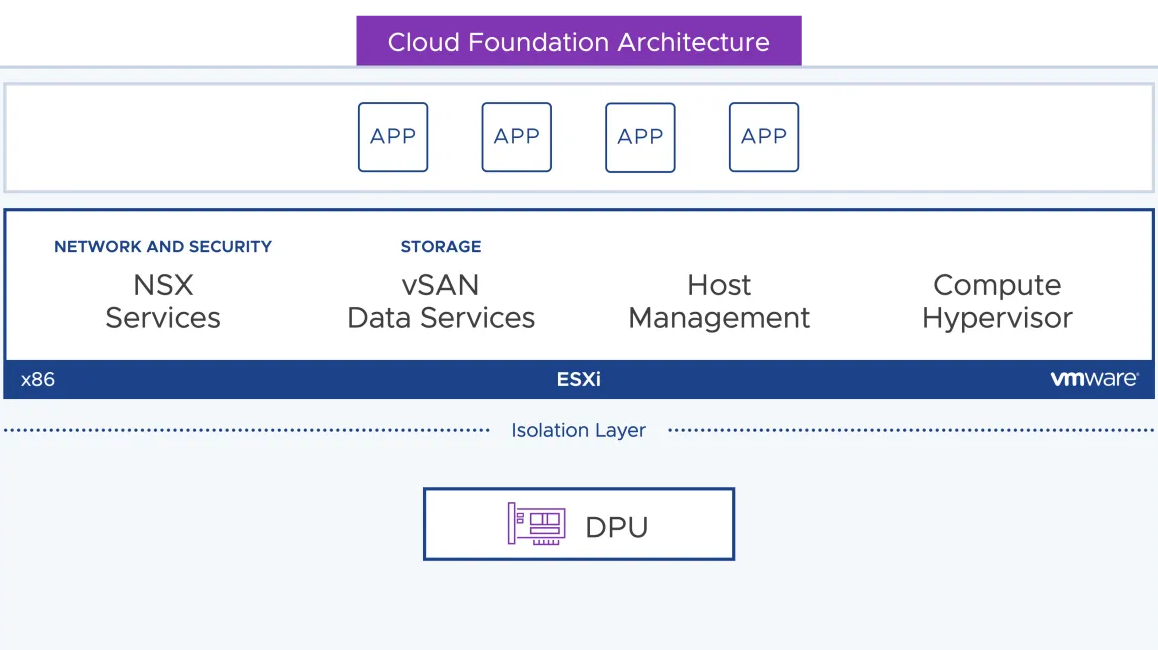Click the x86 label in the blue bar
This screenshot has height=650, width=1158.
(x=38, y=380)
